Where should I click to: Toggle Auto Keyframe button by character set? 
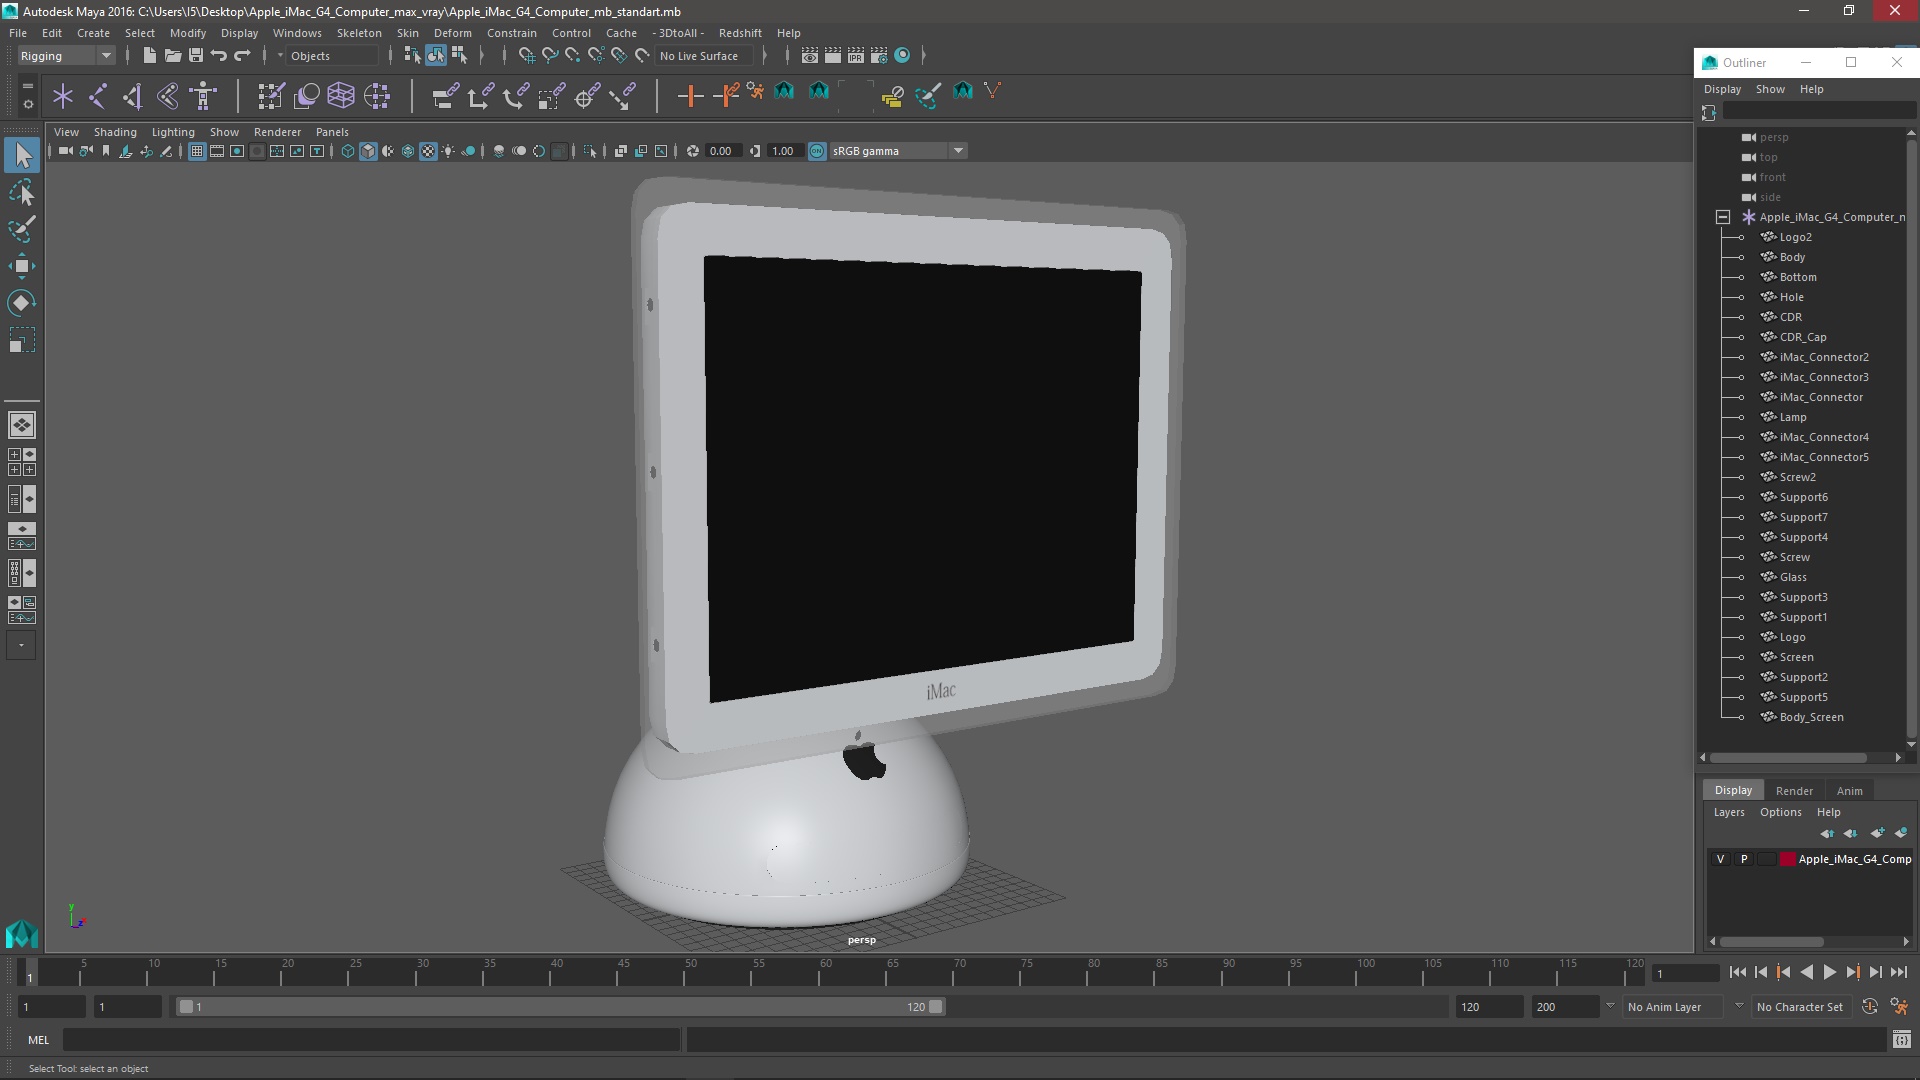(x=1870, y=1007)
